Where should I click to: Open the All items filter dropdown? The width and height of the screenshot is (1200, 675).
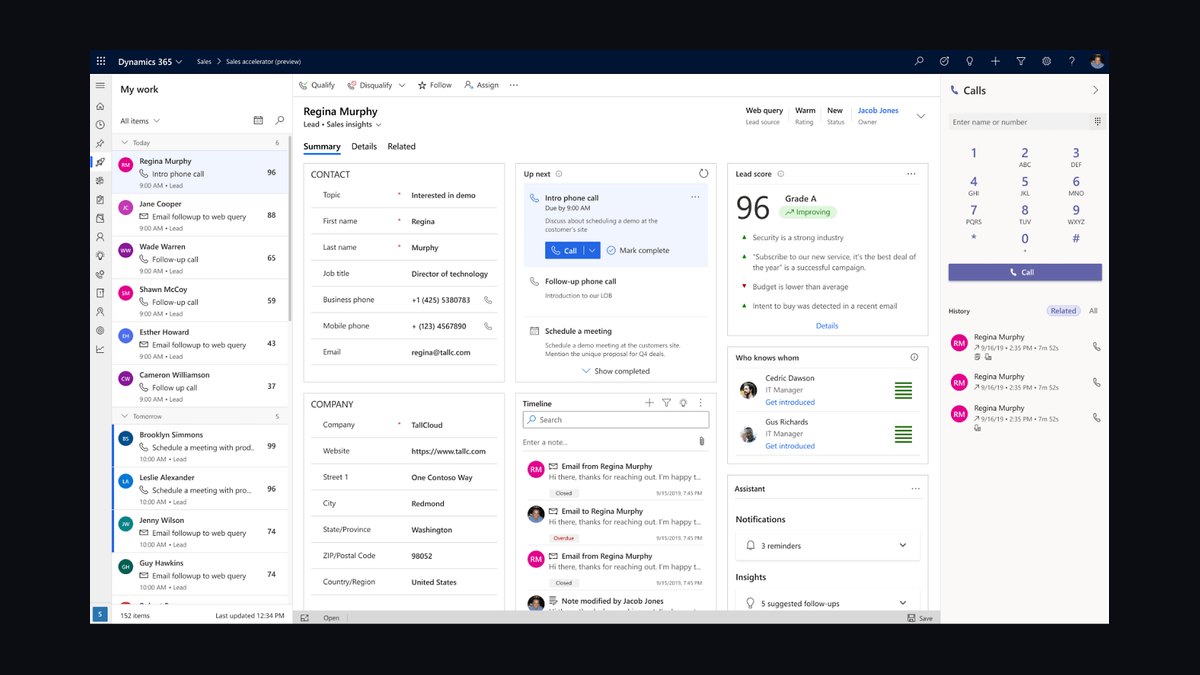(x=140, y=121)
